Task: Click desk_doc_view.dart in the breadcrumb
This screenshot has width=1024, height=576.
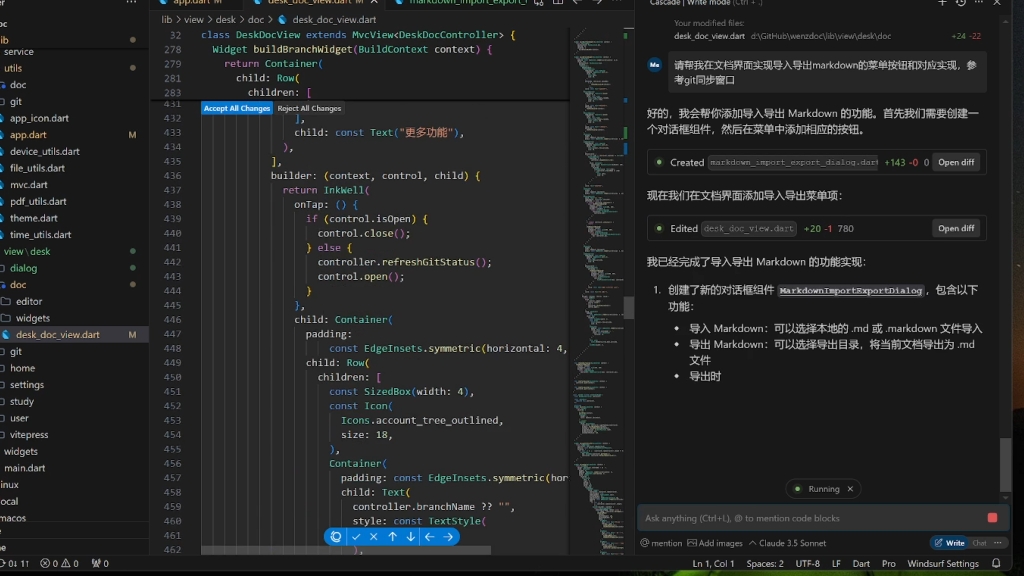Action: tap(334, 20)
